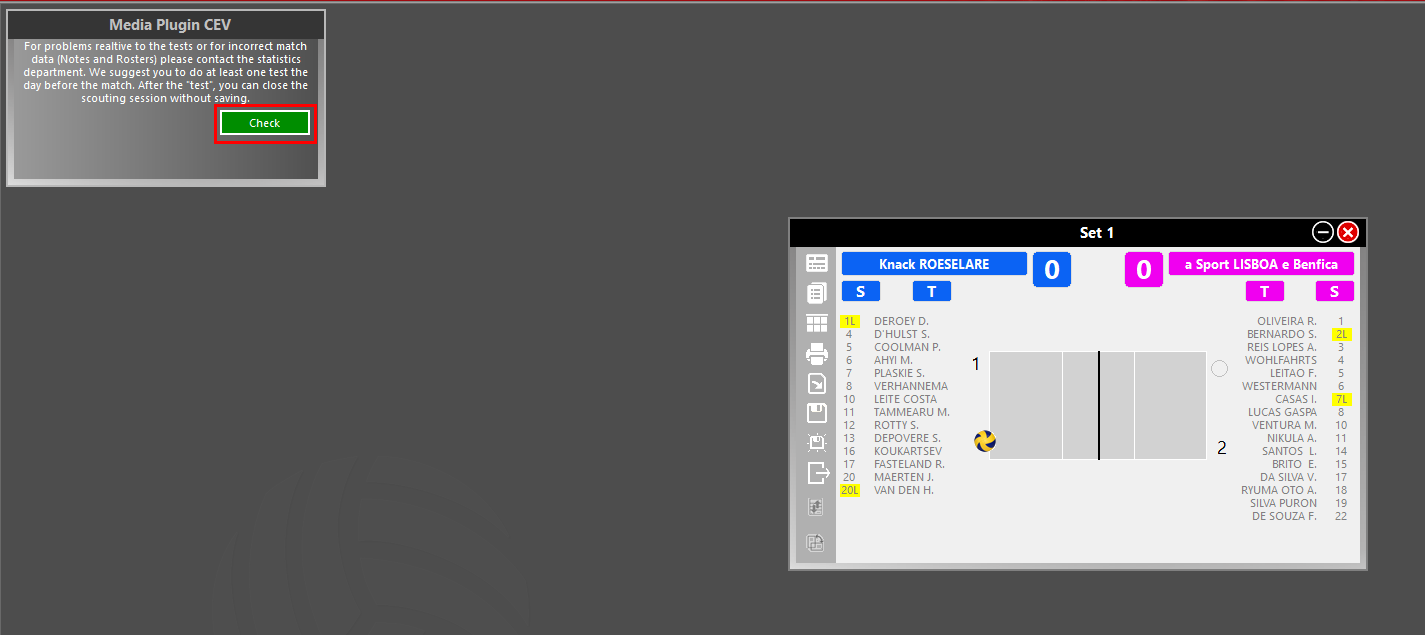The image size is (1425, 635).
Task: Minimize the Set 1 window
Action: pyautogui.click(x=1323, y=232)
